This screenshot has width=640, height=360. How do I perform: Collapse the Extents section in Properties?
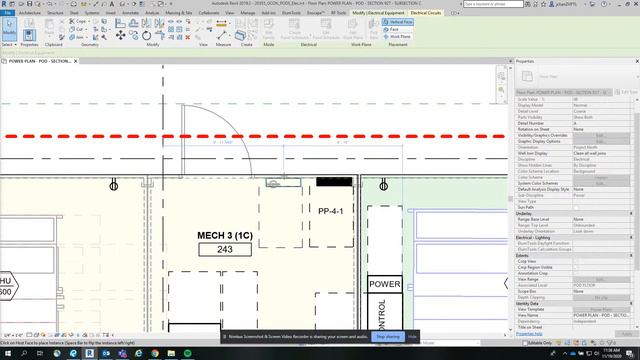click(x=631, y=256)
